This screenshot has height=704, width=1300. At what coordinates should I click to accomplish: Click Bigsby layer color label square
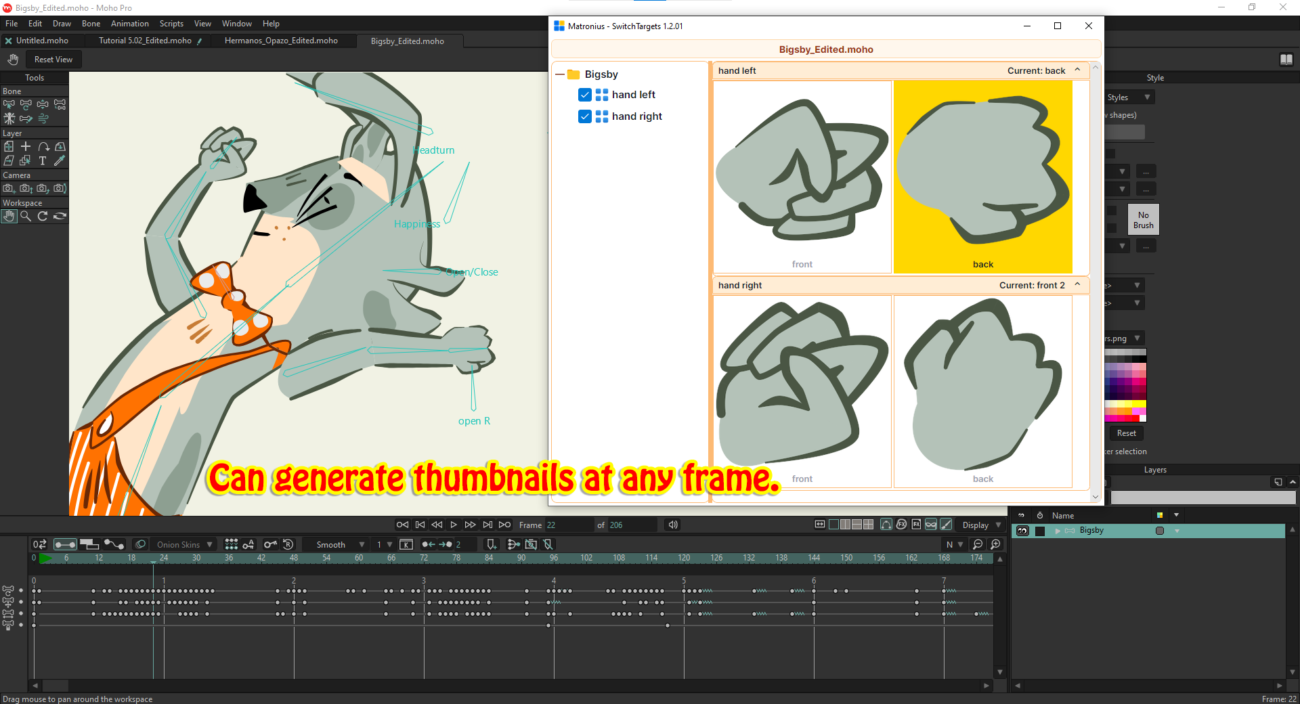[x=1159, y=531]
